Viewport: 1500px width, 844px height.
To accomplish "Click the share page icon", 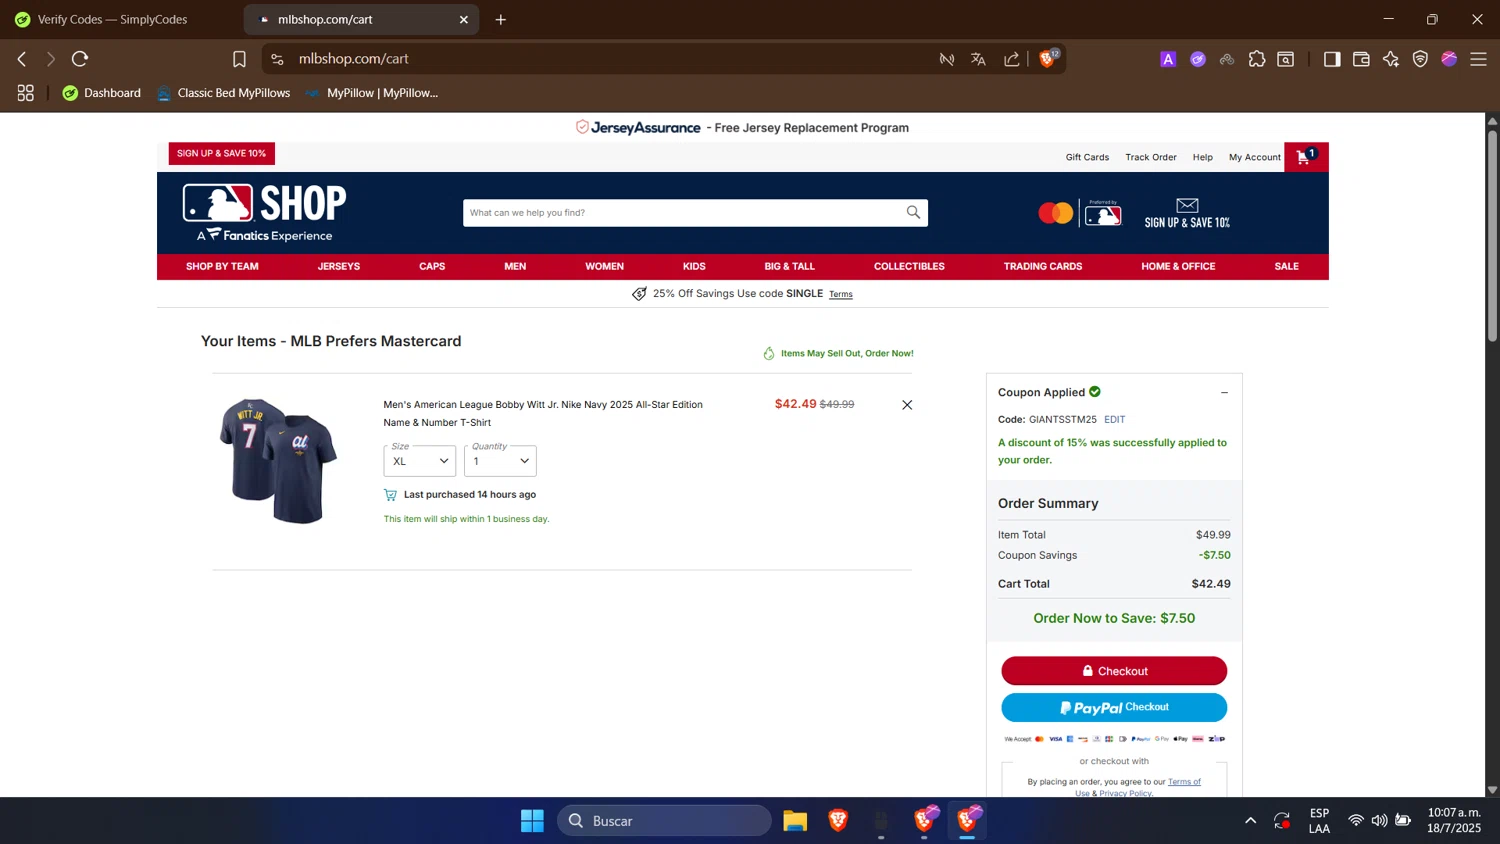I will click(x=1012, y=59).
